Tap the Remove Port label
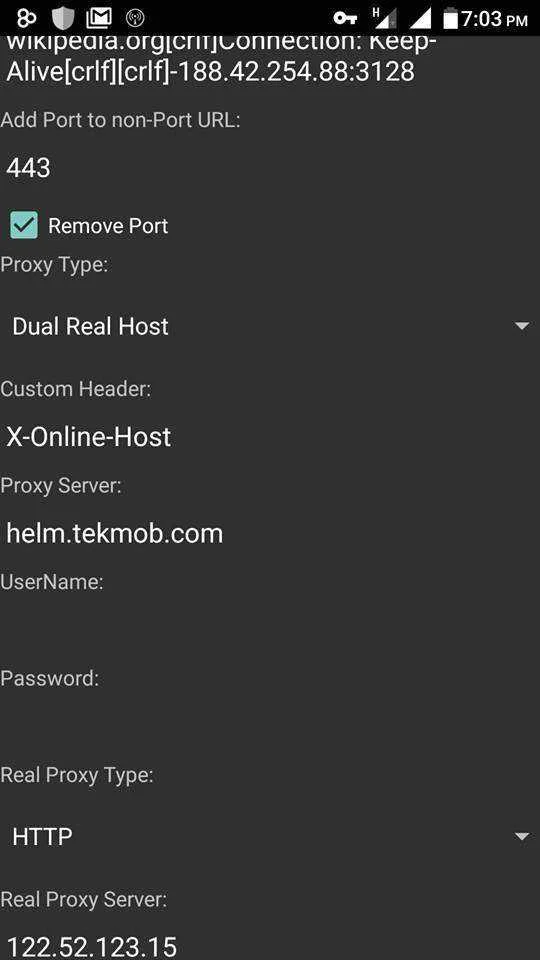 coord(108,226)
